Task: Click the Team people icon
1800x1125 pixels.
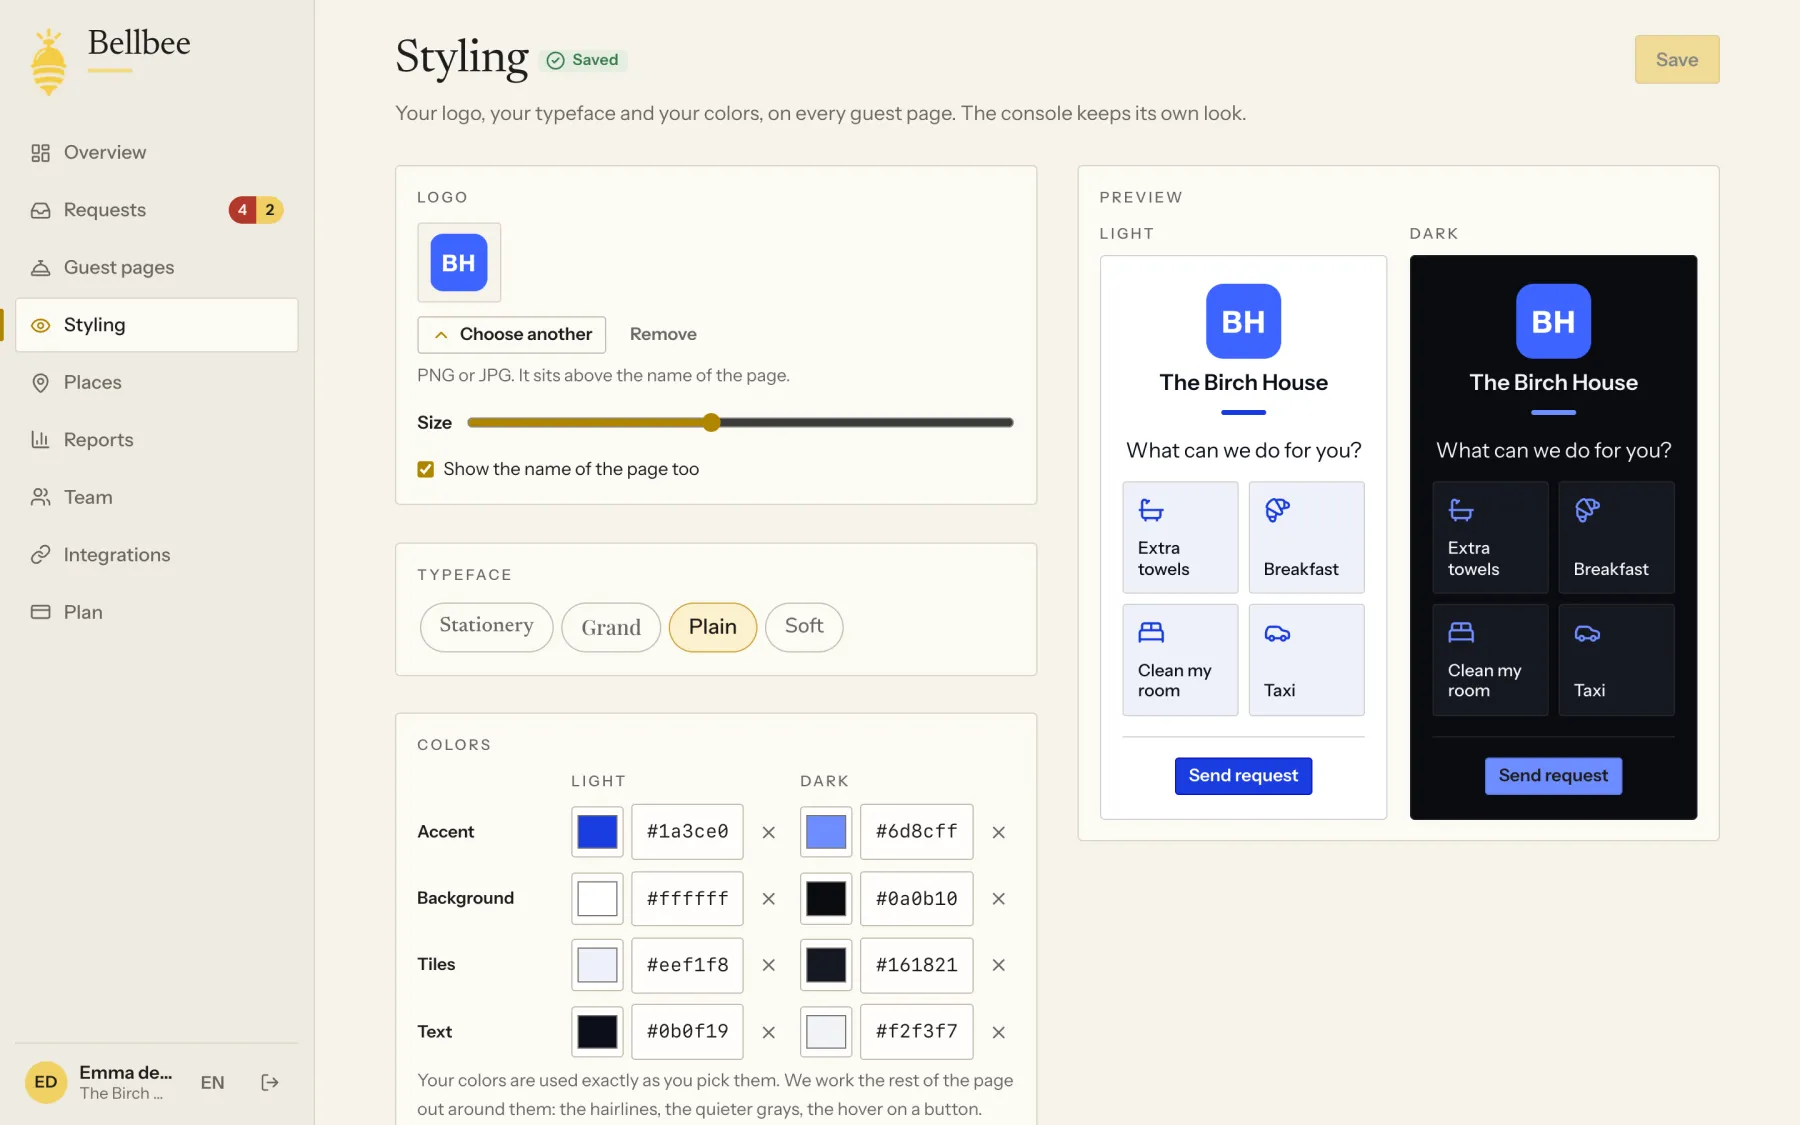Action: pyautogui.click(x=40, y=497)
